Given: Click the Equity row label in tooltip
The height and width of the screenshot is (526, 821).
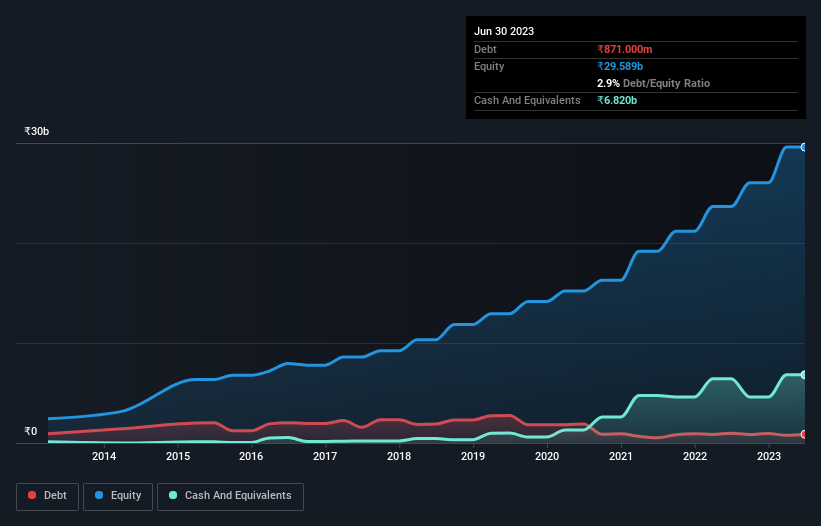Looking at the screenshot, I should pyautogui.click(x=489, y=66).
